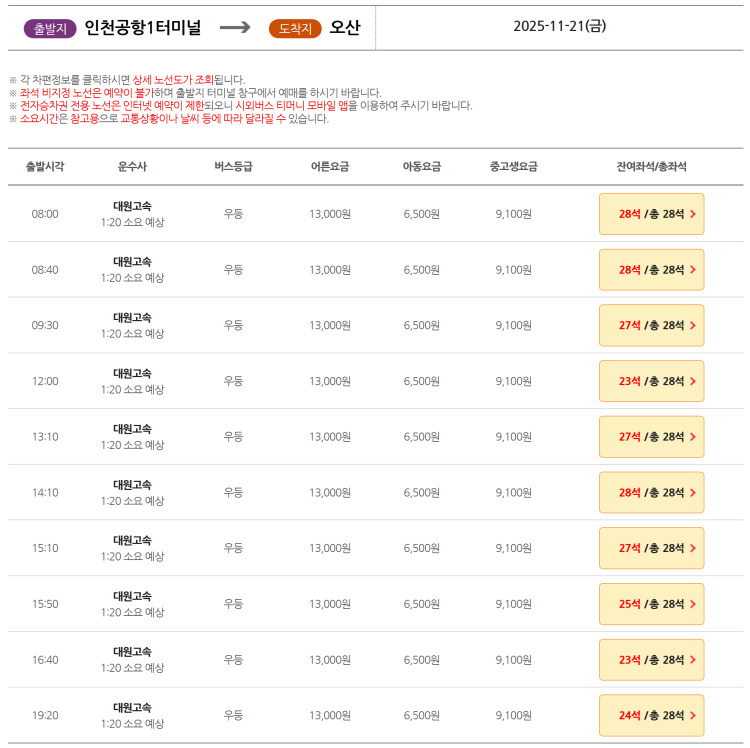Select the 출발지 badge
The height and width of the screenshot is (748, 750).
[x=50, y=28]
